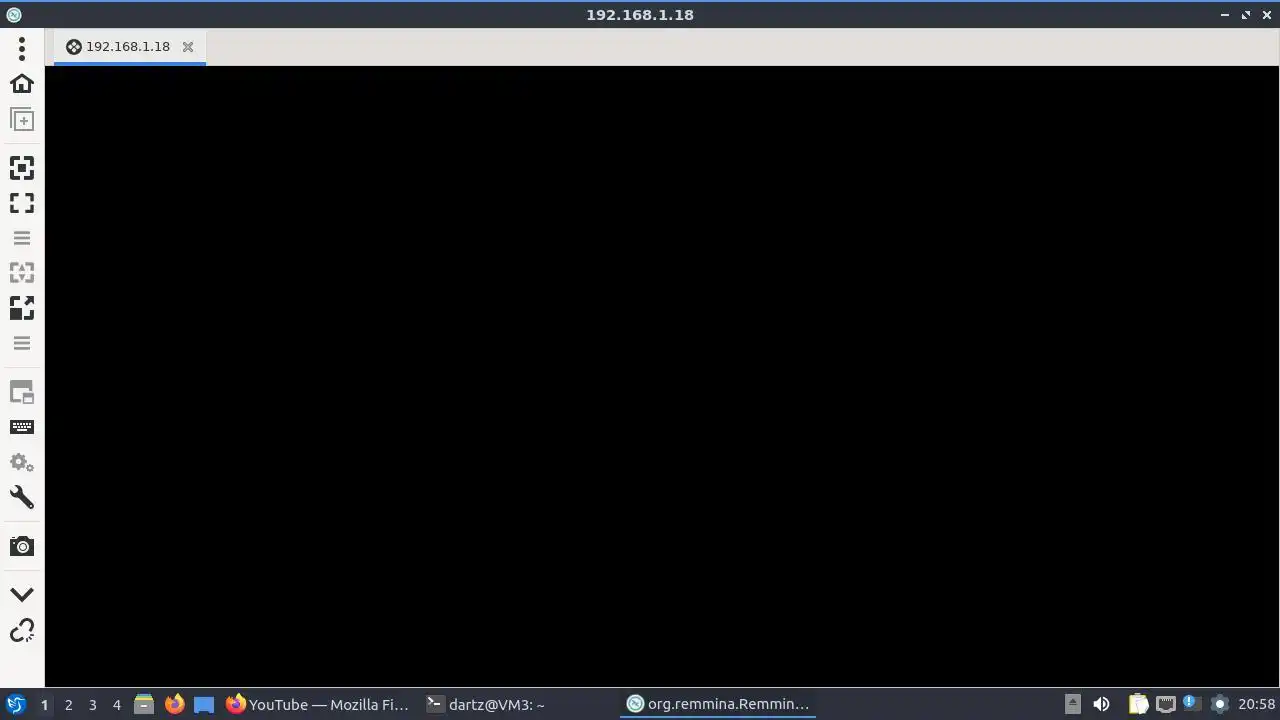Click update notifier tray icon
The height and width of the screenshot is (720, 1280).
[x=1191, y=703]
